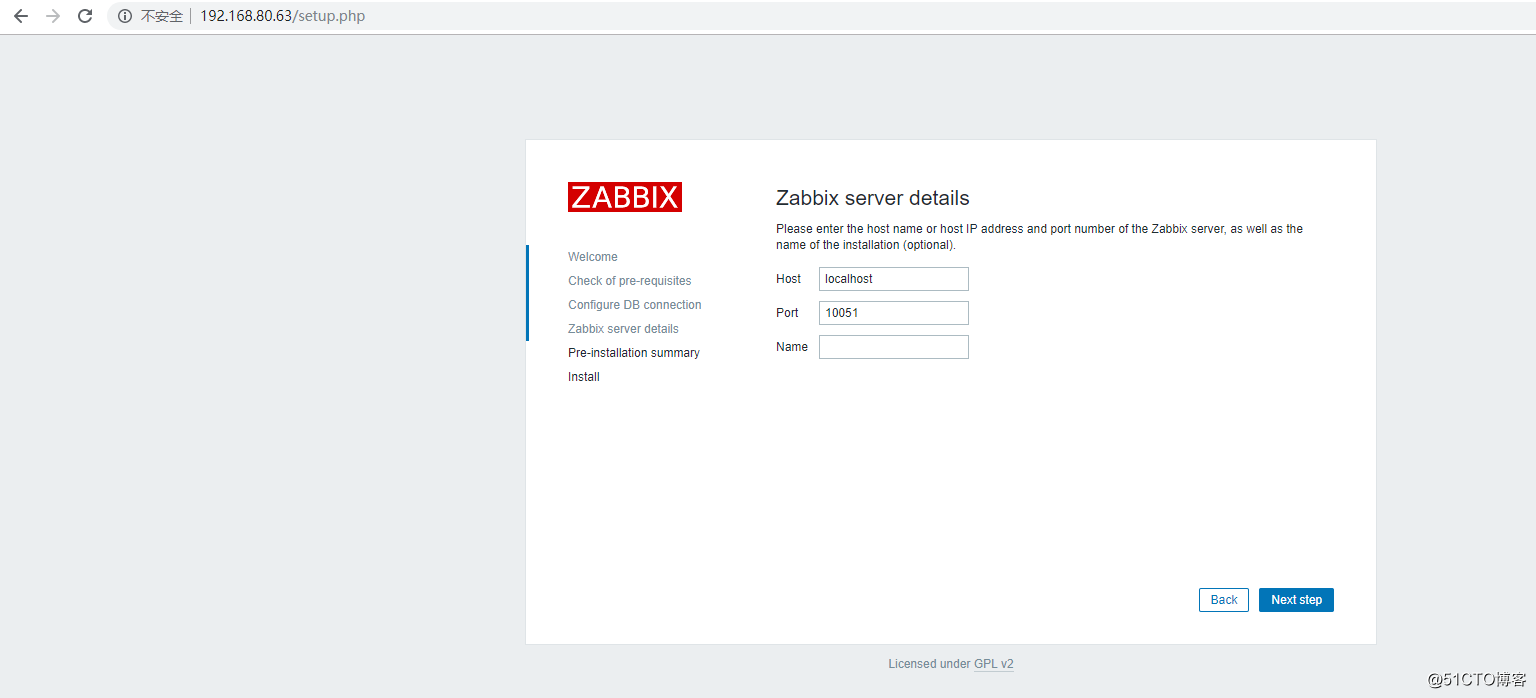Click the Name field label
The image size is (1536, 698).
point(792,347)
